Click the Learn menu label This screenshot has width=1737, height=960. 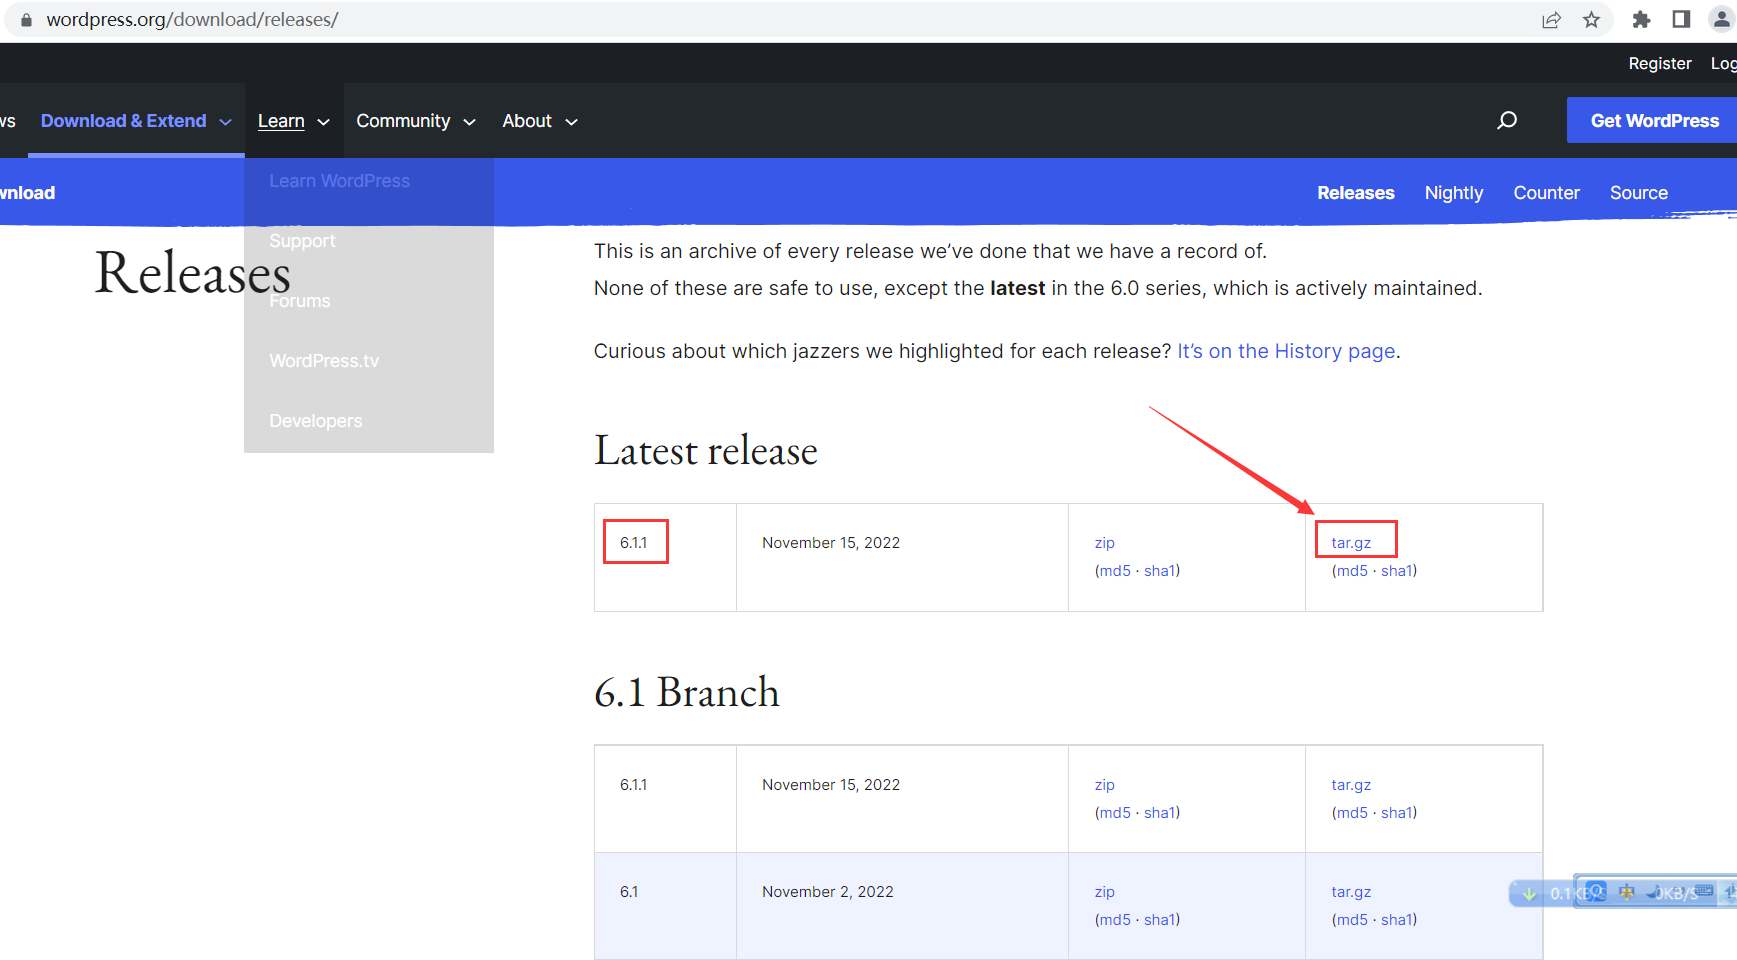[x=281, y=121]
